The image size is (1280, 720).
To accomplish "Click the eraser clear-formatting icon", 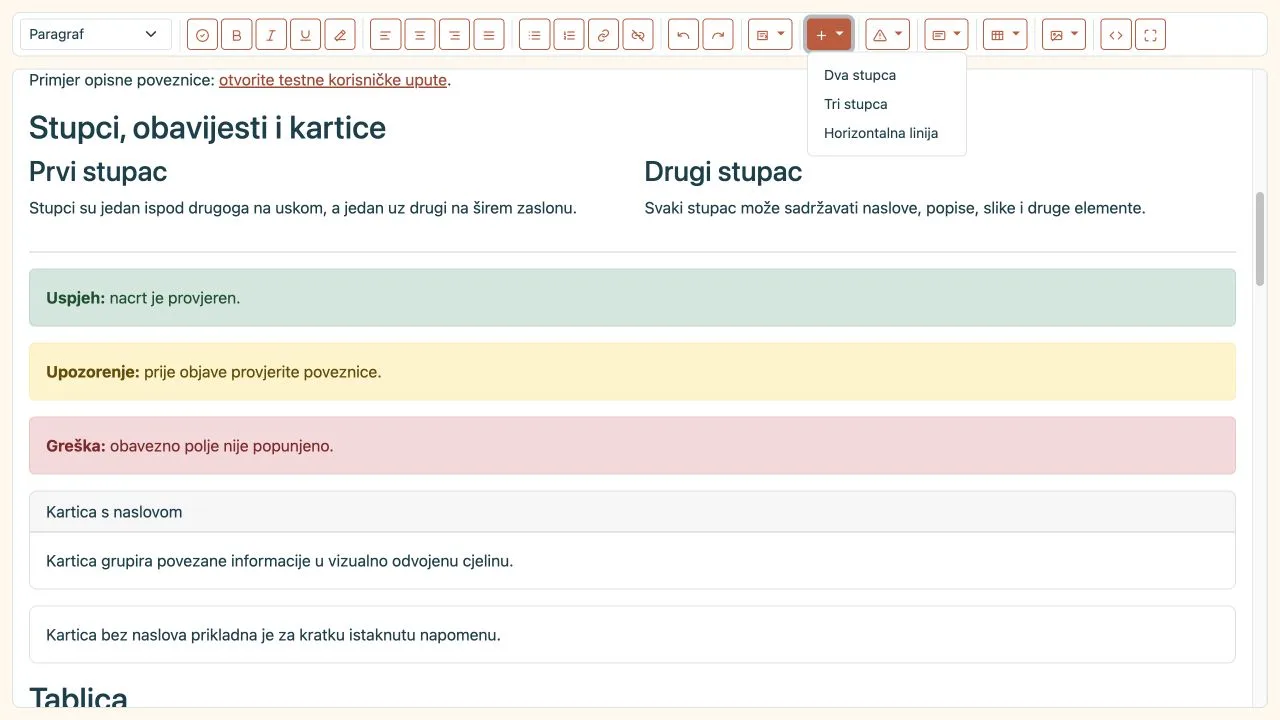I will [340, 35].
